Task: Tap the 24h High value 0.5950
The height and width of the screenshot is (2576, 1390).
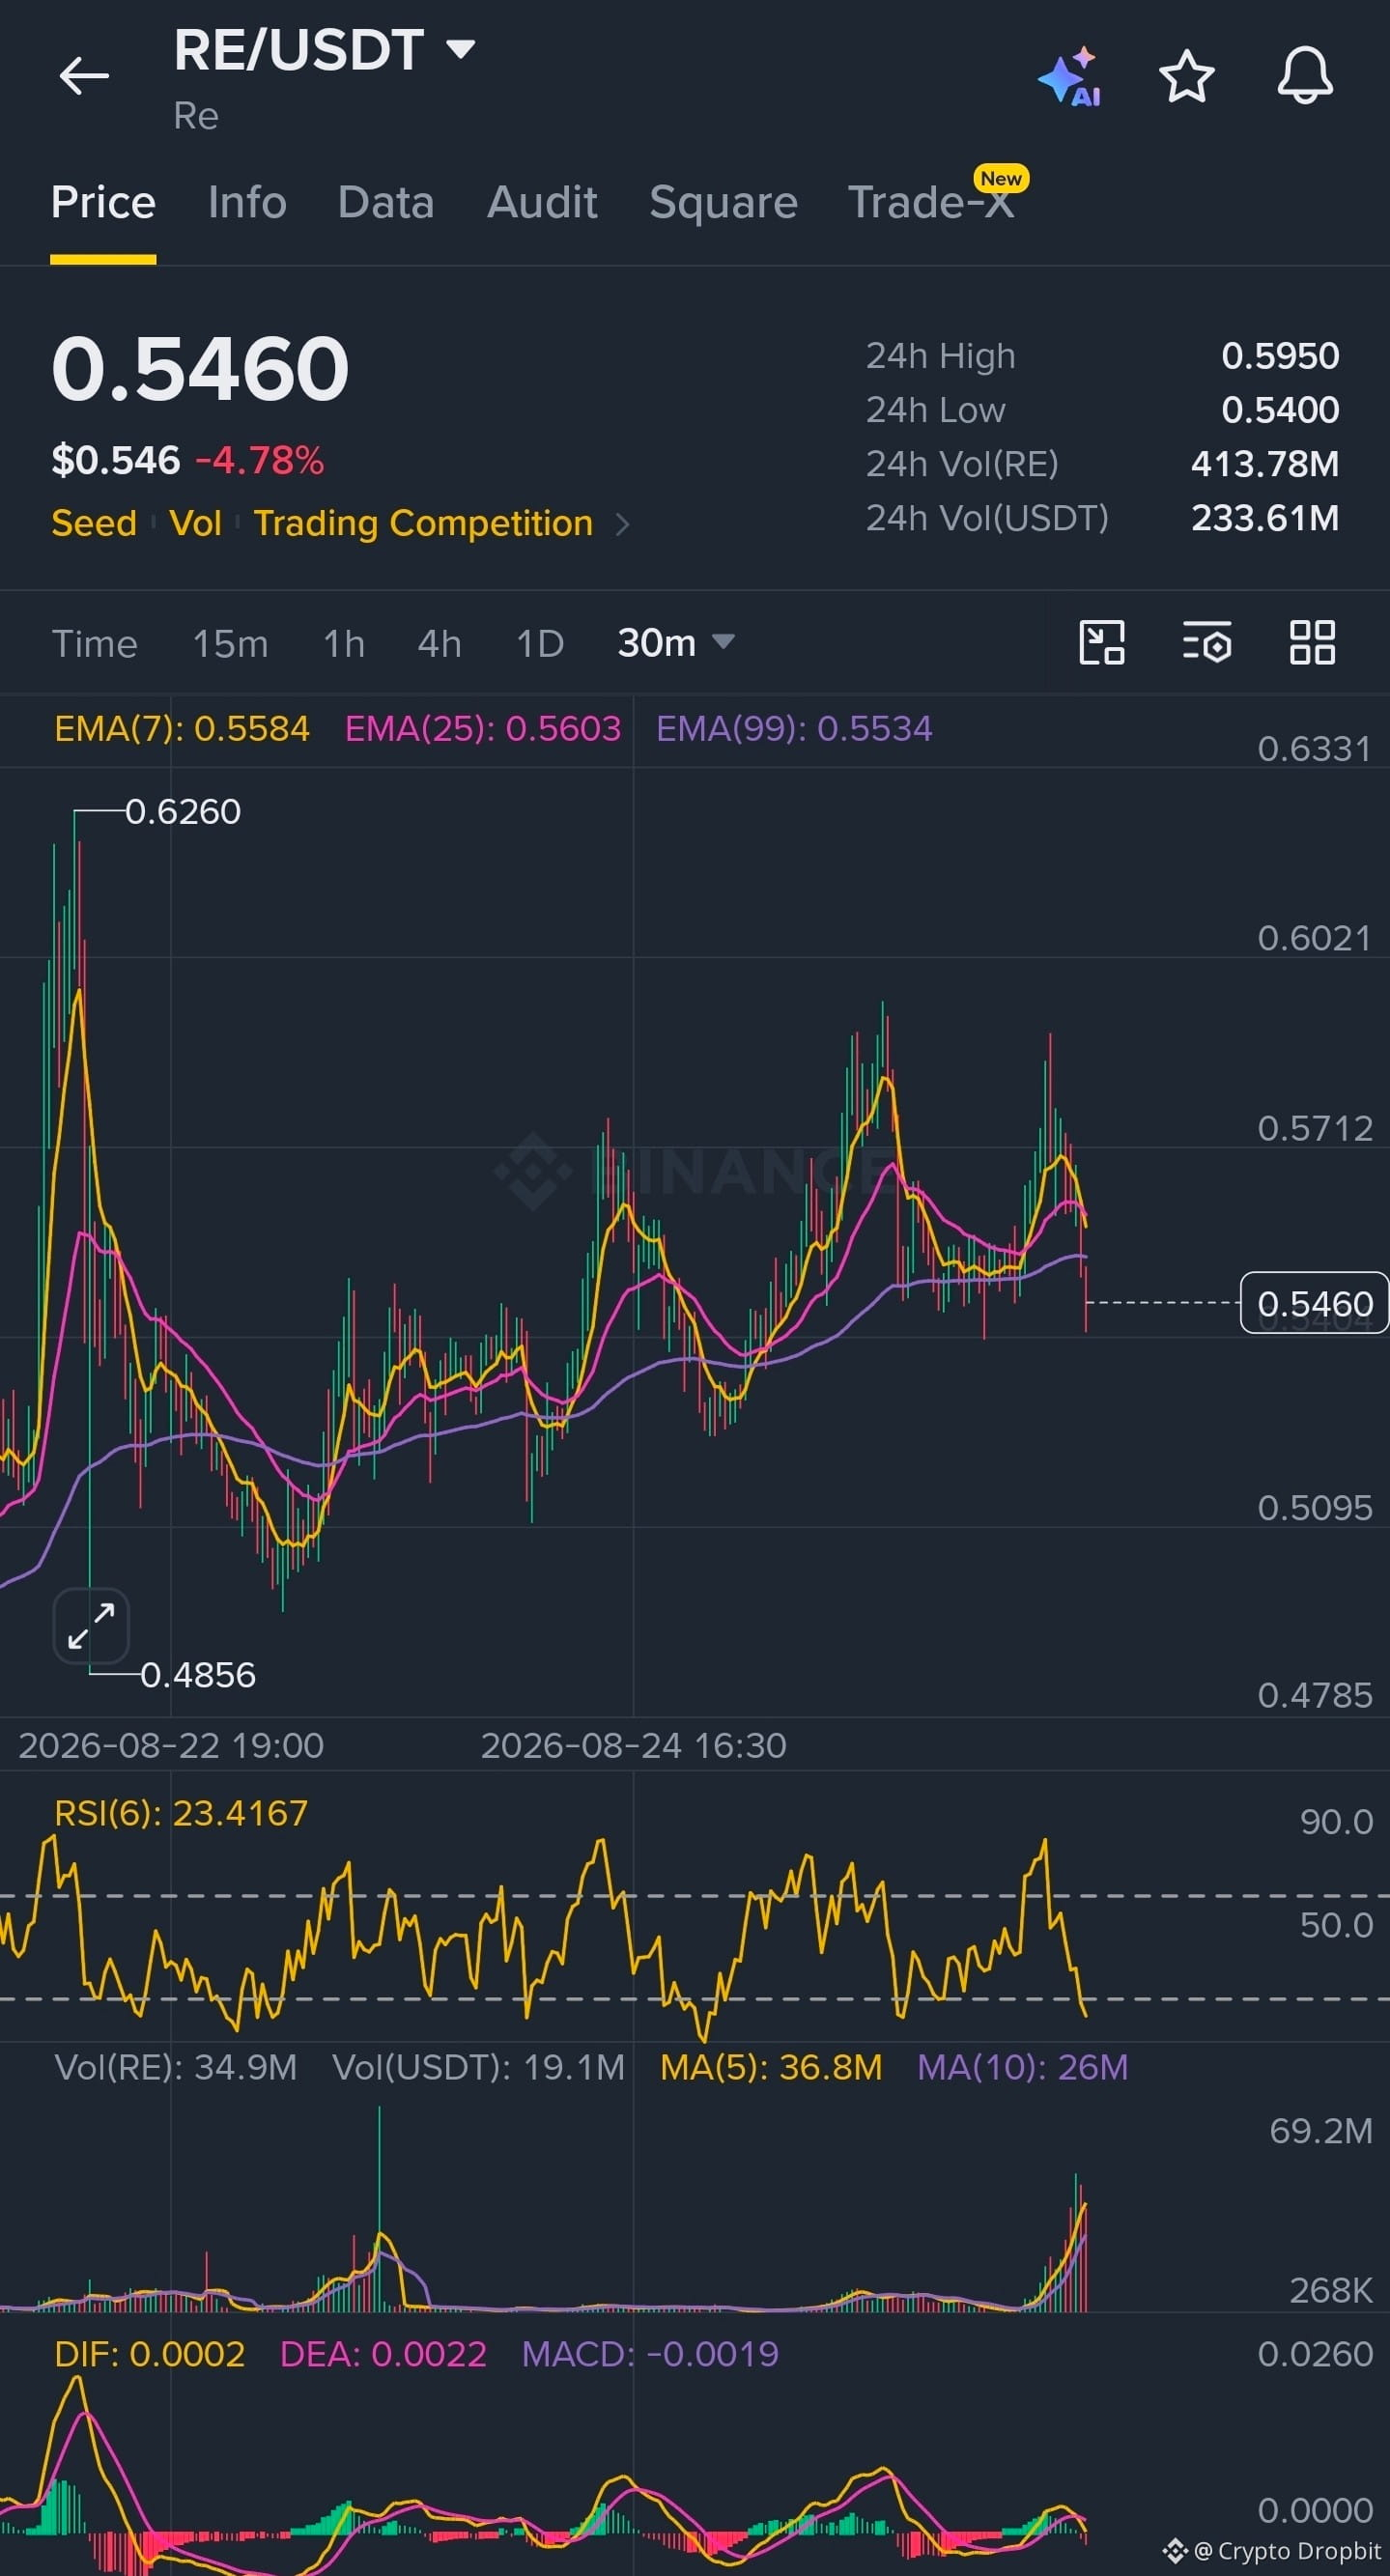Action: click(x=1280, y=356)
